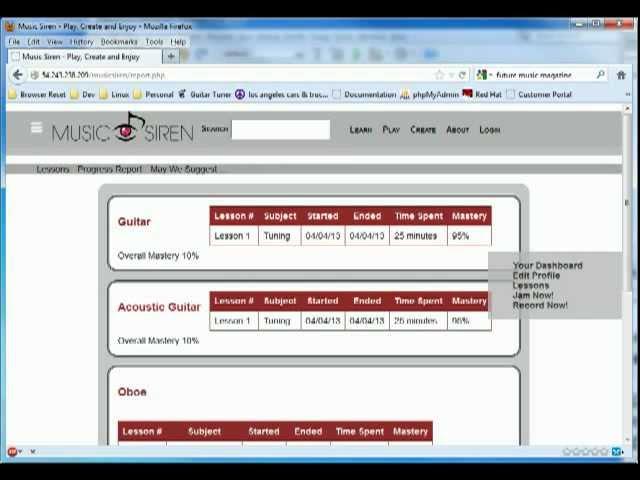Open the browser home page icon
This screenshot has height=480, width=640.
coord(621,75)
